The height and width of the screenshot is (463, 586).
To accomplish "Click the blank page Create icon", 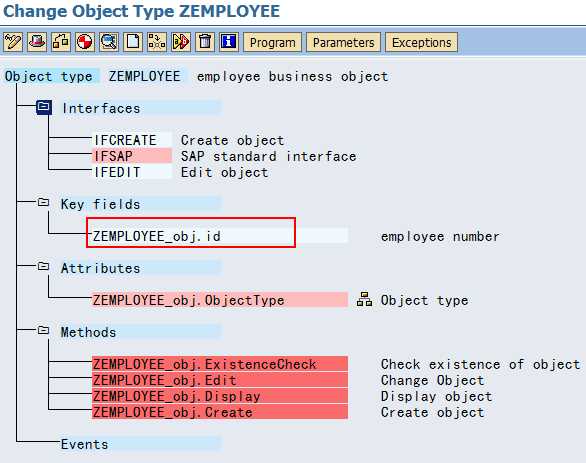I will pos(133,41).
